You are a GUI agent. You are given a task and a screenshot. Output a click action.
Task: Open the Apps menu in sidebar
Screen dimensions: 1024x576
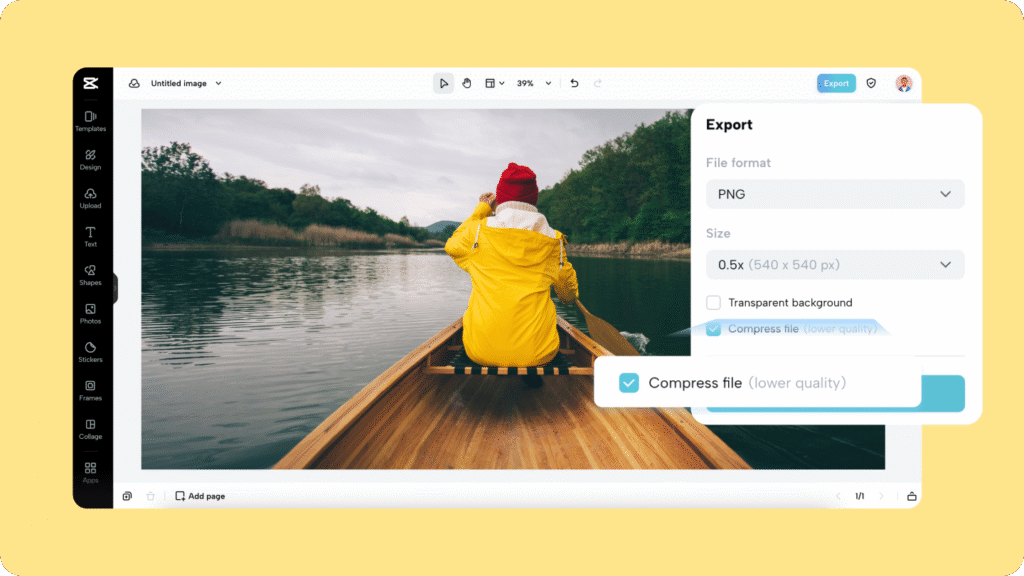click(x=90, y=472)
